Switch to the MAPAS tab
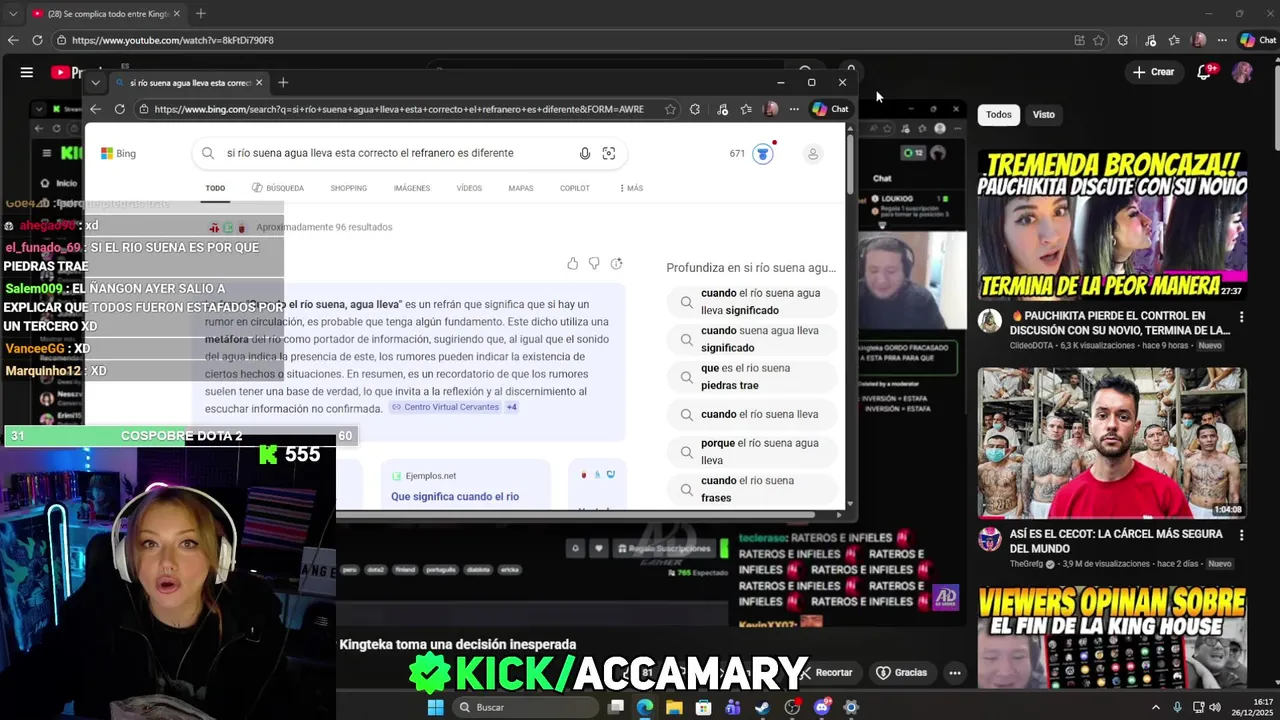Viewport: 1280px width, 720px height. click(x=520, y=188)
